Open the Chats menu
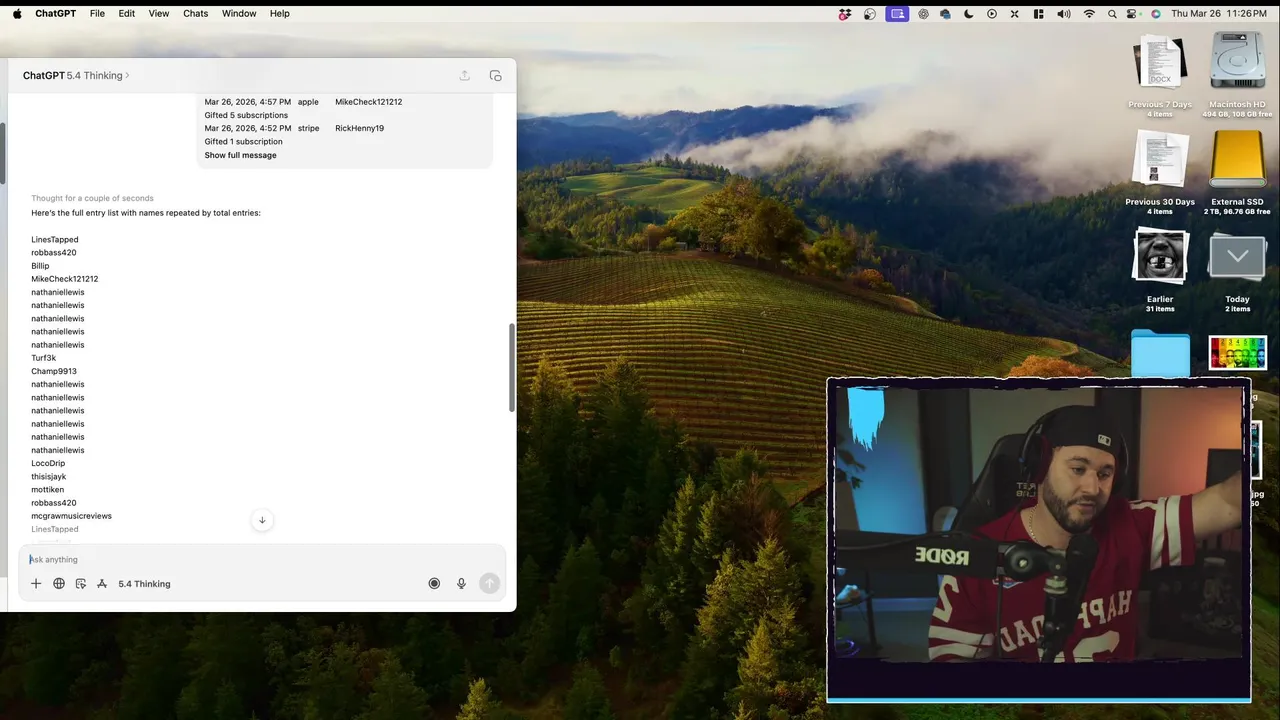1280x720 pixels. tap(196, 14)
